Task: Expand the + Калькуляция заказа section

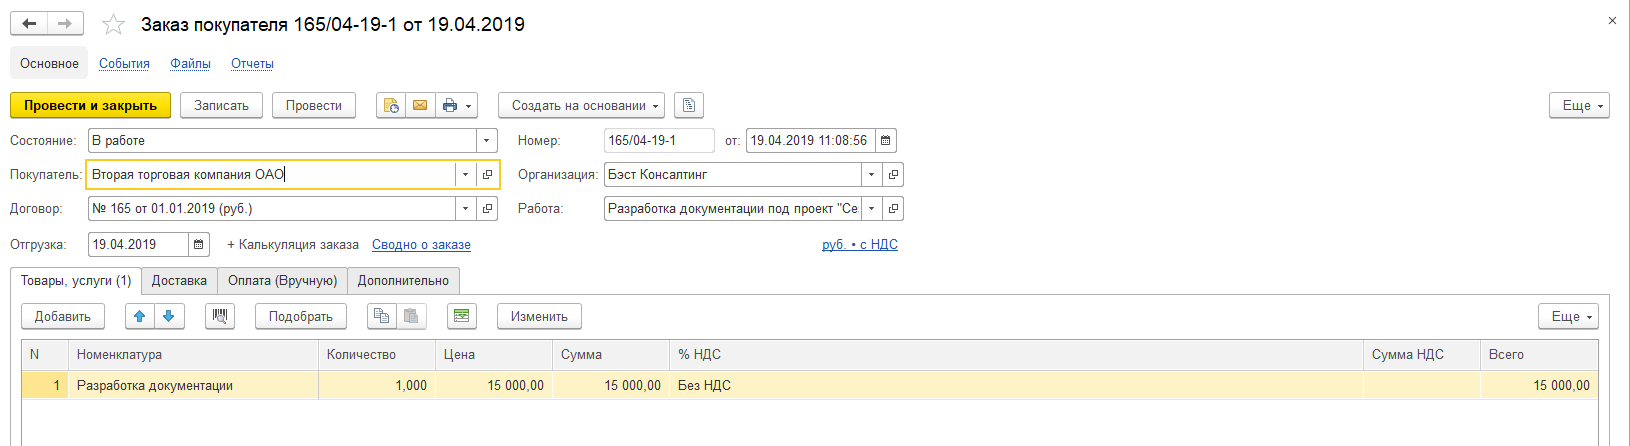Action: tap(293, 244)
